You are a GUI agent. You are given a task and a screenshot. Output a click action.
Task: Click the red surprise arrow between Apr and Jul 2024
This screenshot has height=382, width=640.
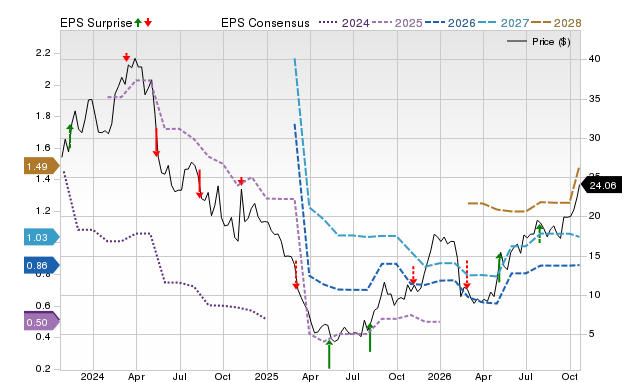[x=156, y=142]
